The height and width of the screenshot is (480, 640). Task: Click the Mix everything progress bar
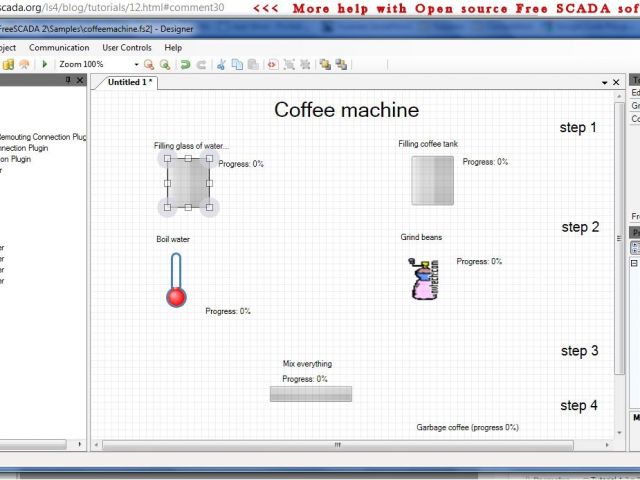(310, 393)
